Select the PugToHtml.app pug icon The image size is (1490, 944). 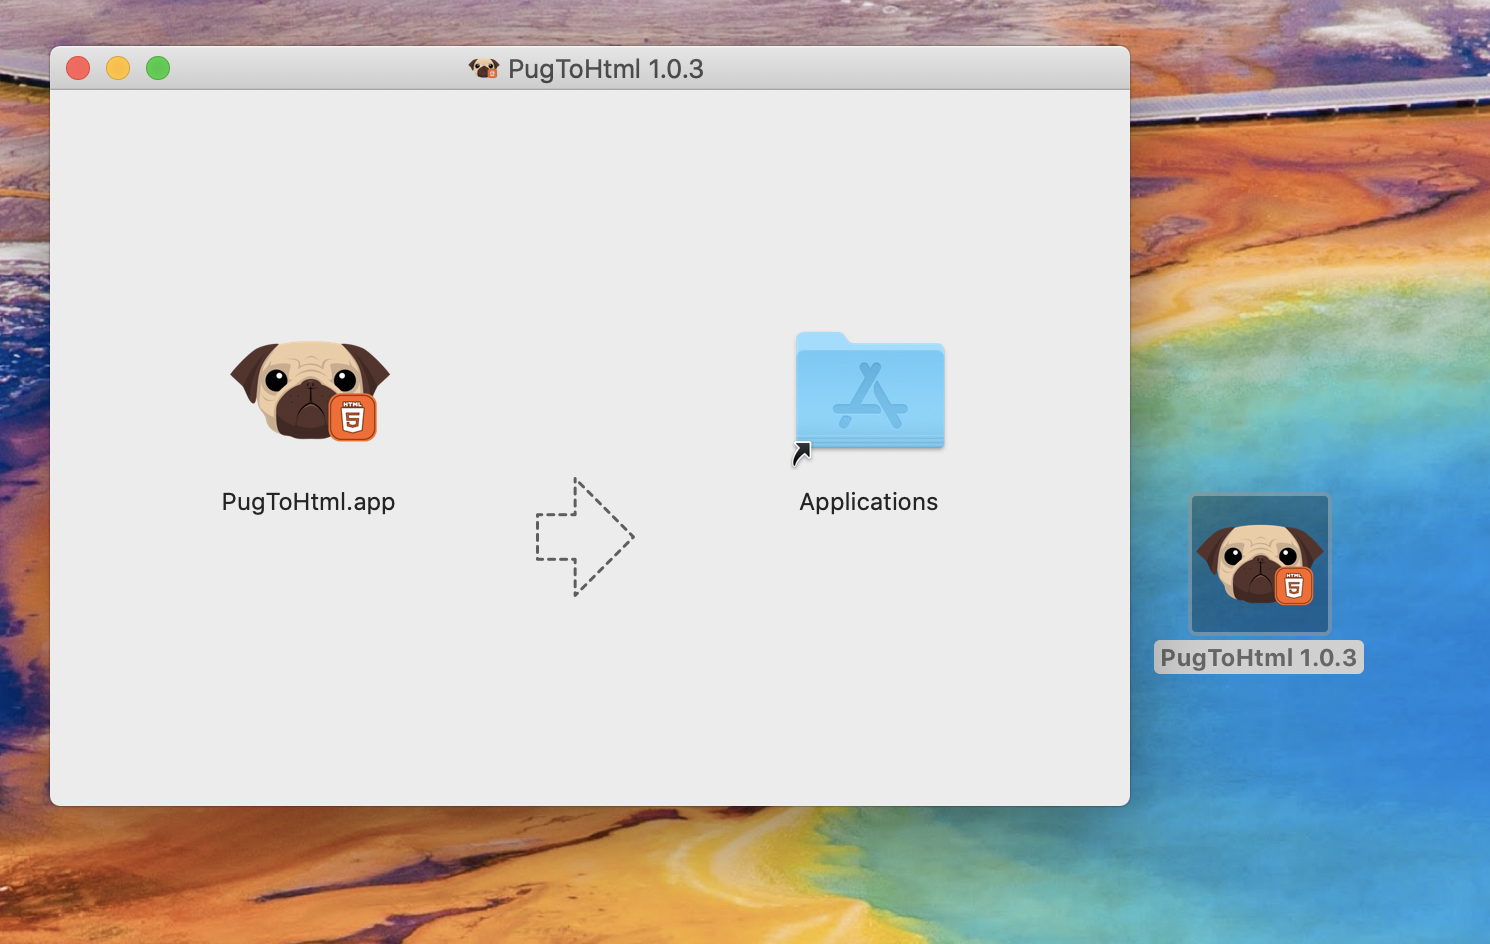[310, 391]
